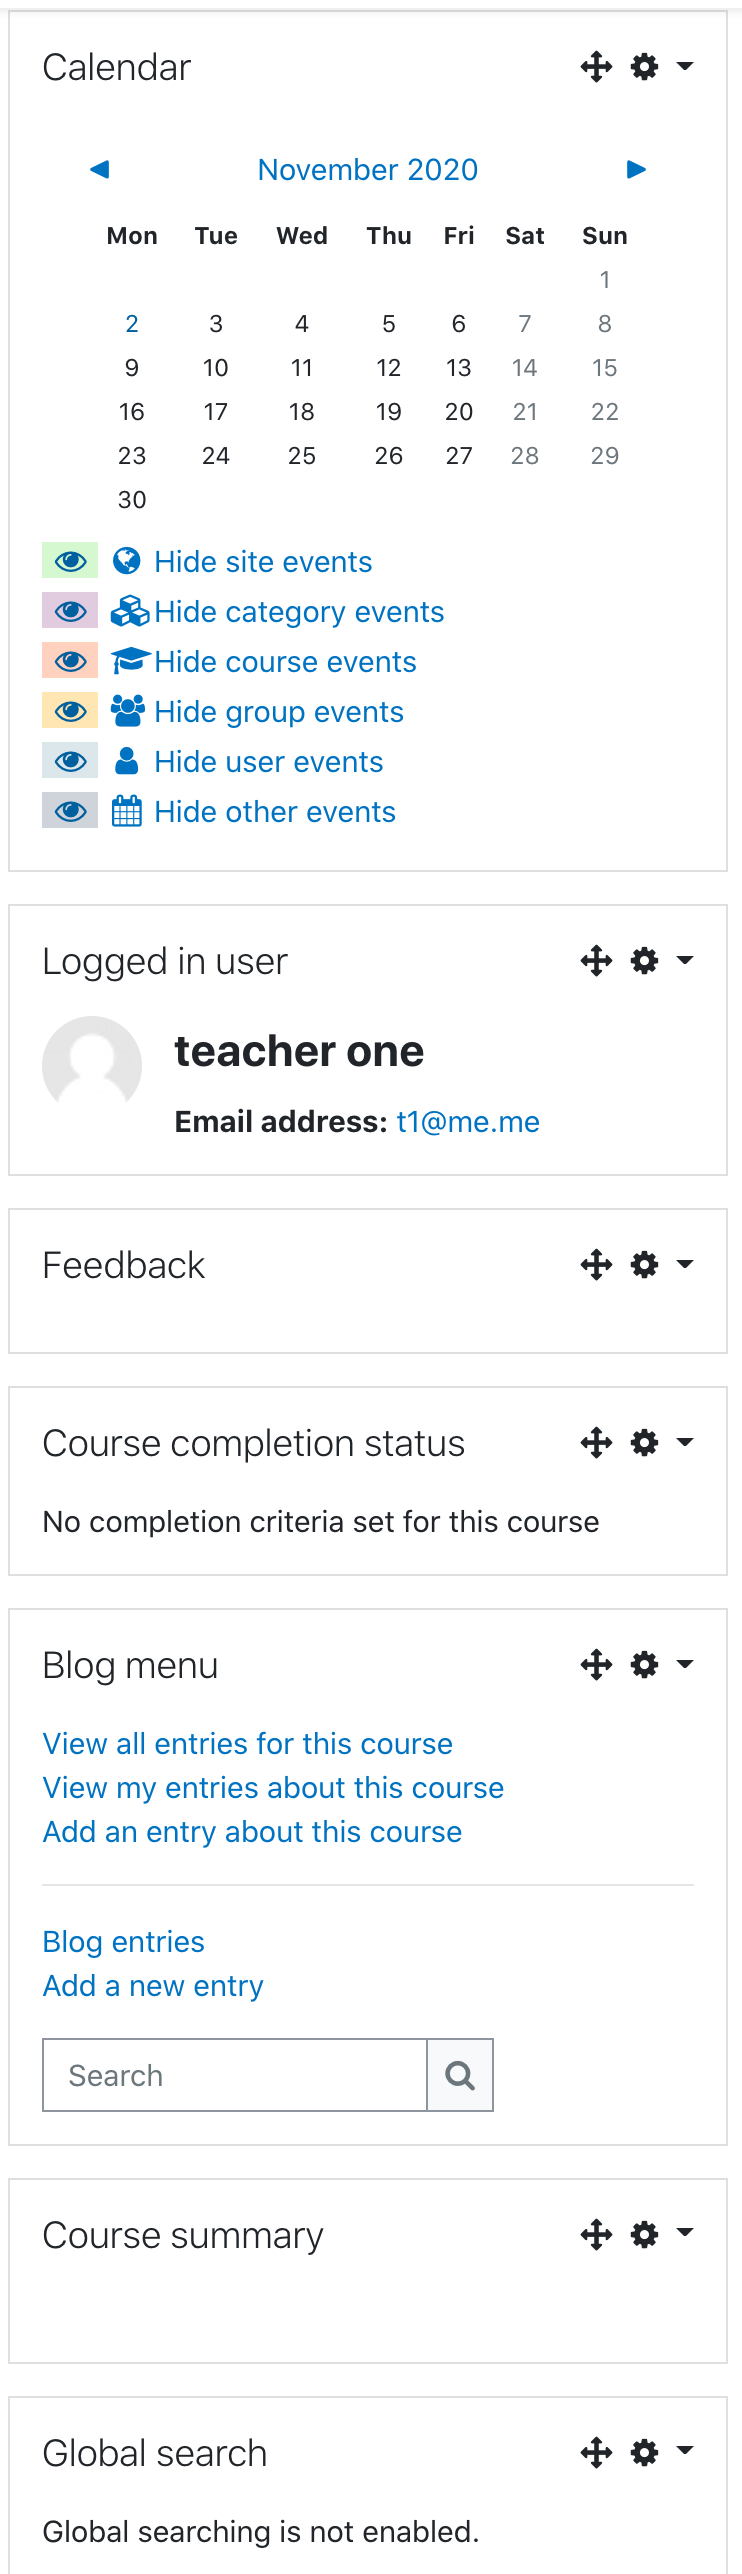Open View all entries for this course
The height and width of the screenshot is (2574, 742).
click(x=248, y=1743)
